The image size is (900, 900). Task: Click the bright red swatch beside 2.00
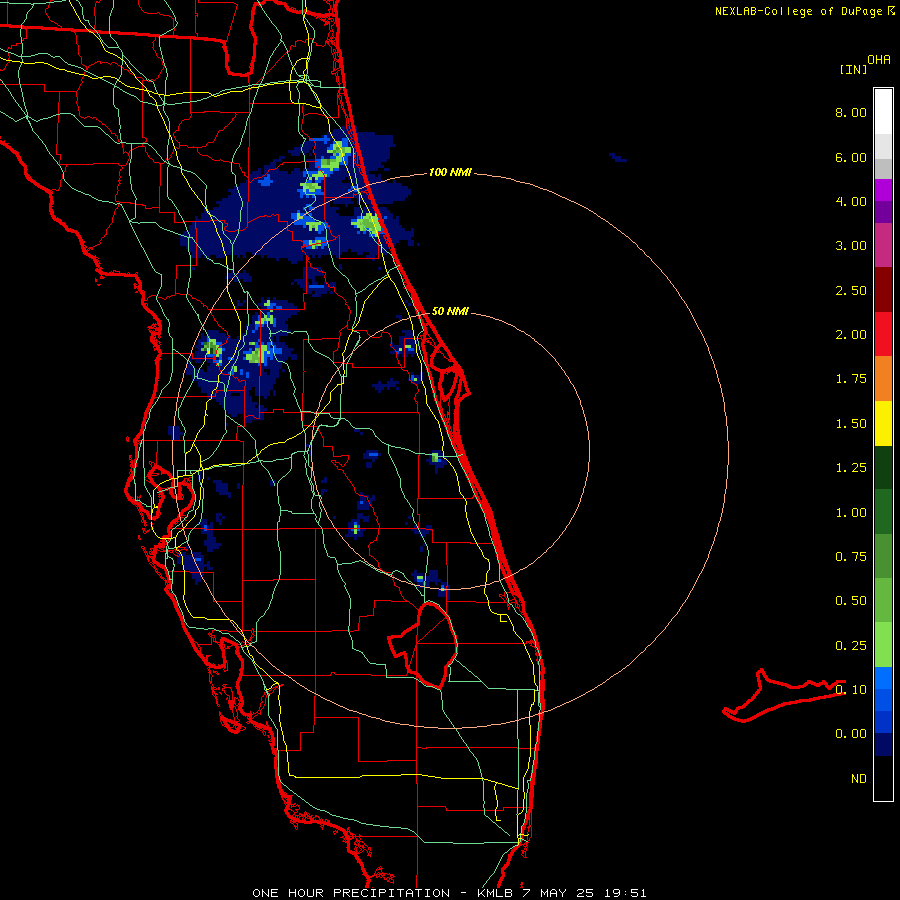click(x=883, y=334)
